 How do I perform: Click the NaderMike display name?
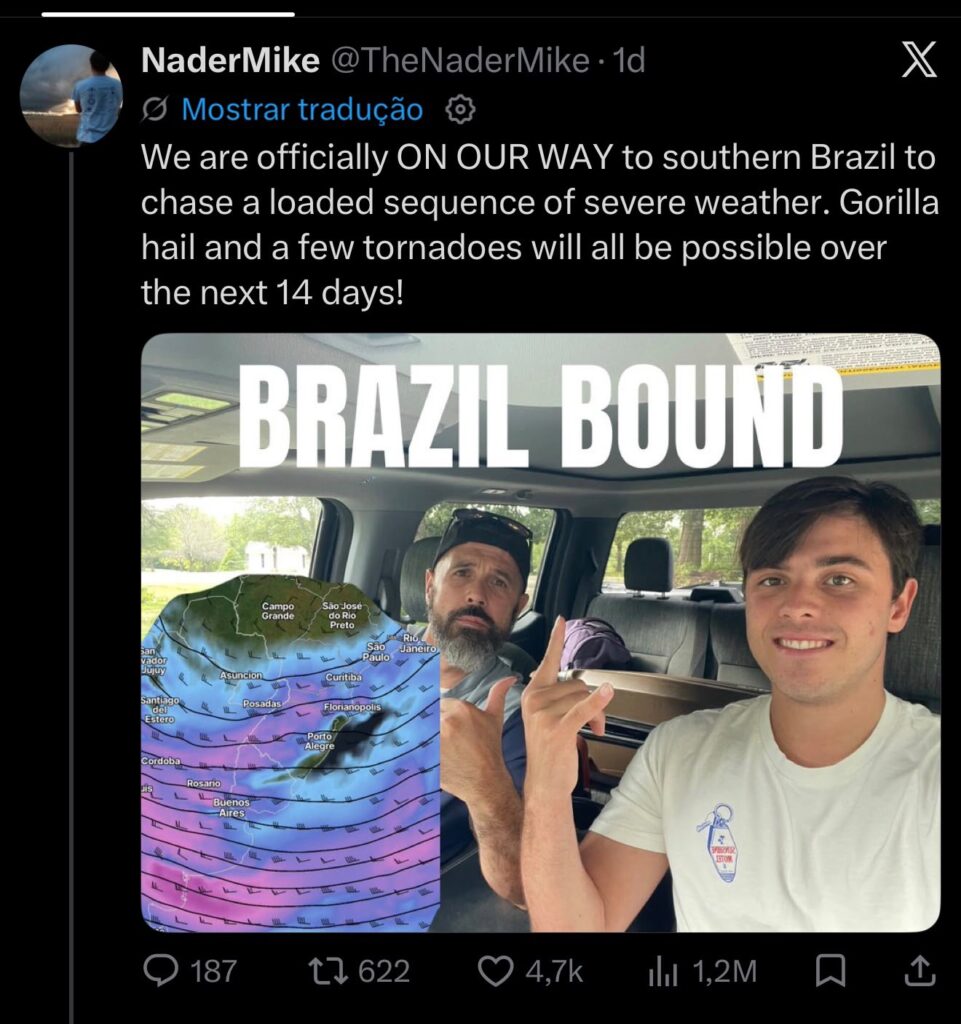coord(230,61)
